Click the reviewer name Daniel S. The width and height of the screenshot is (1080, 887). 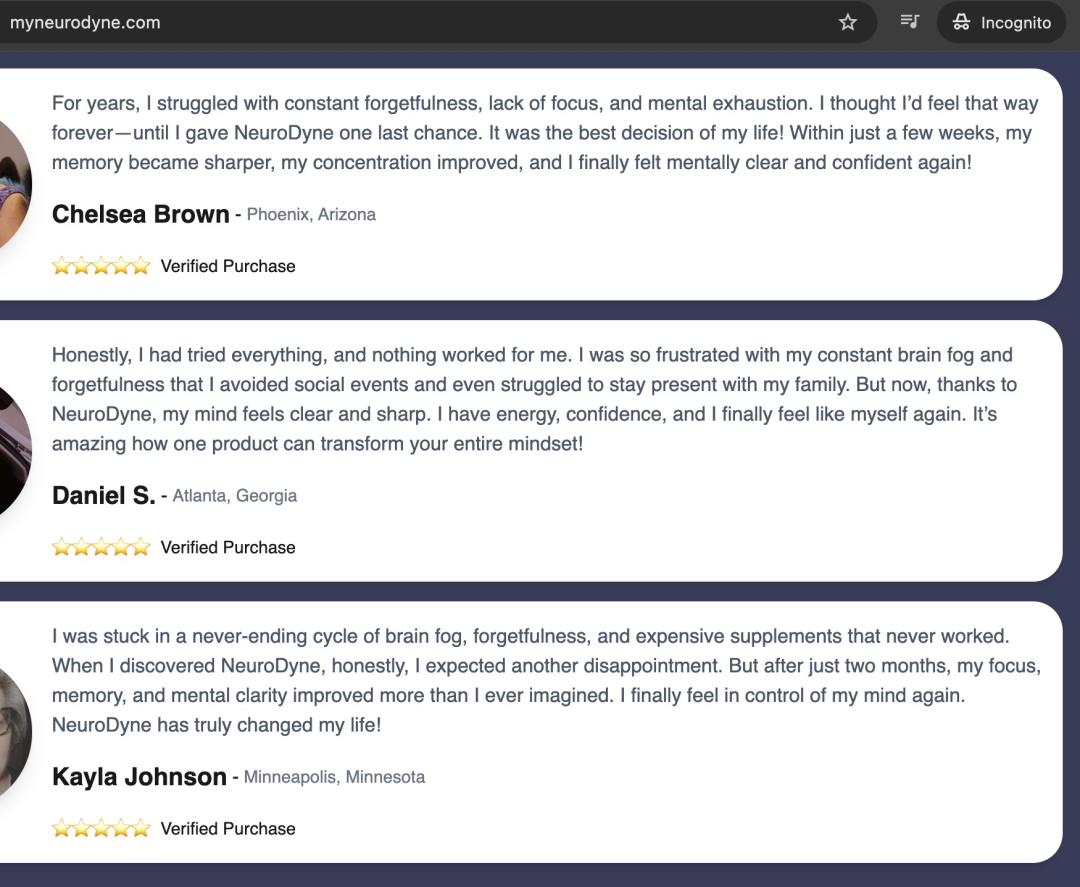pos(104,495)
